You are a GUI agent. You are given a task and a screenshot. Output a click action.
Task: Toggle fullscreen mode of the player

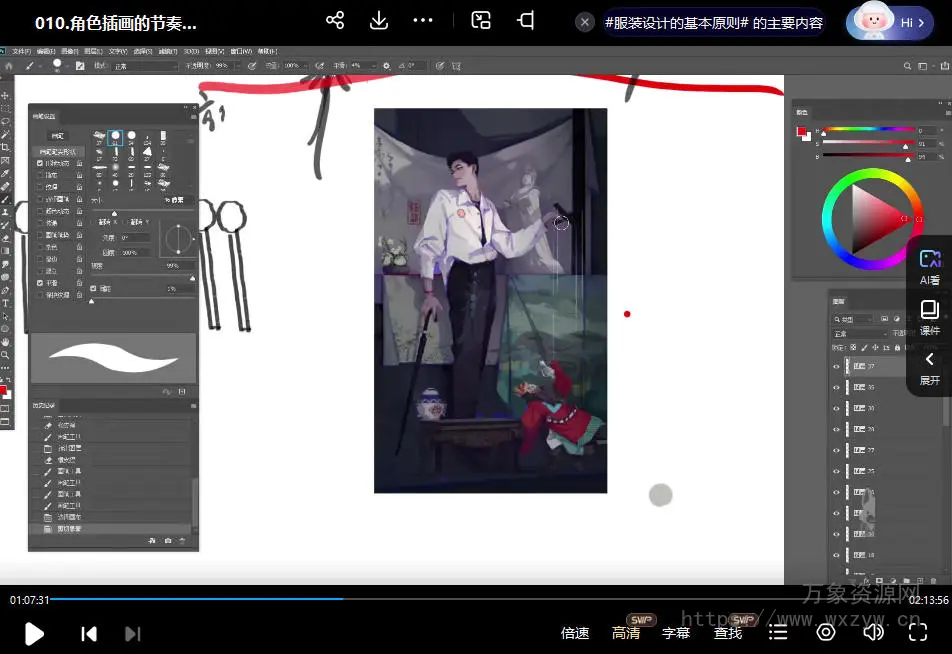[918, 632]
